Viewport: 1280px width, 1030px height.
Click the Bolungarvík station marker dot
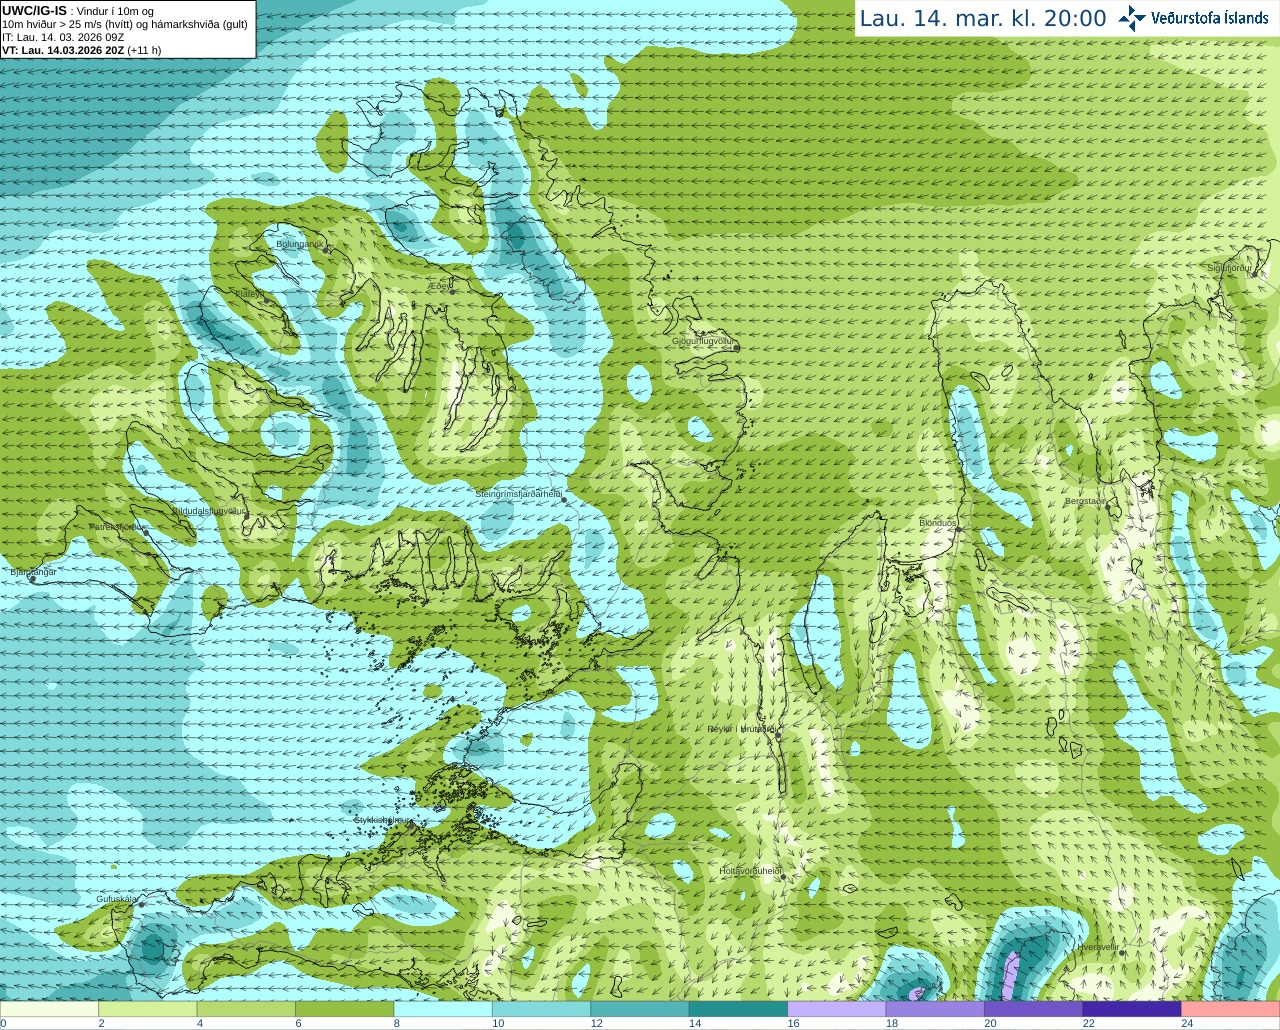coord(327,250)
